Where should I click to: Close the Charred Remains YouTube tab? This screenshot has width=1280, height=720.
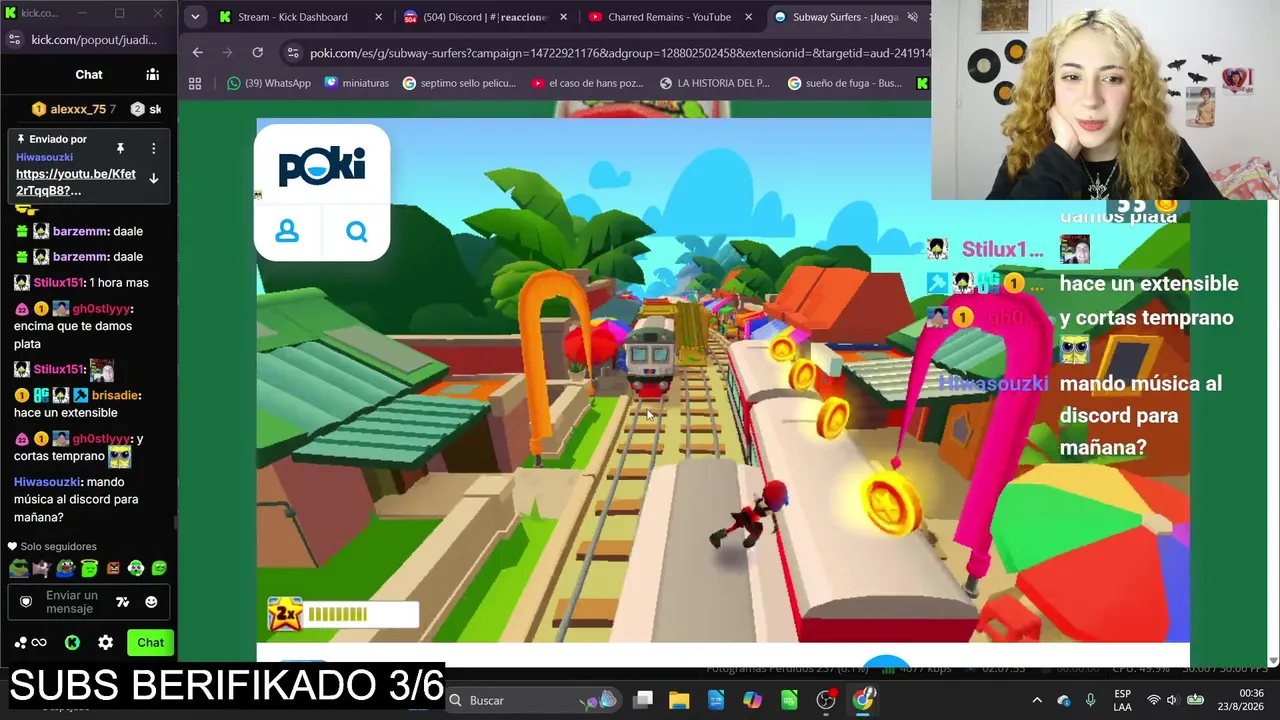748,17
